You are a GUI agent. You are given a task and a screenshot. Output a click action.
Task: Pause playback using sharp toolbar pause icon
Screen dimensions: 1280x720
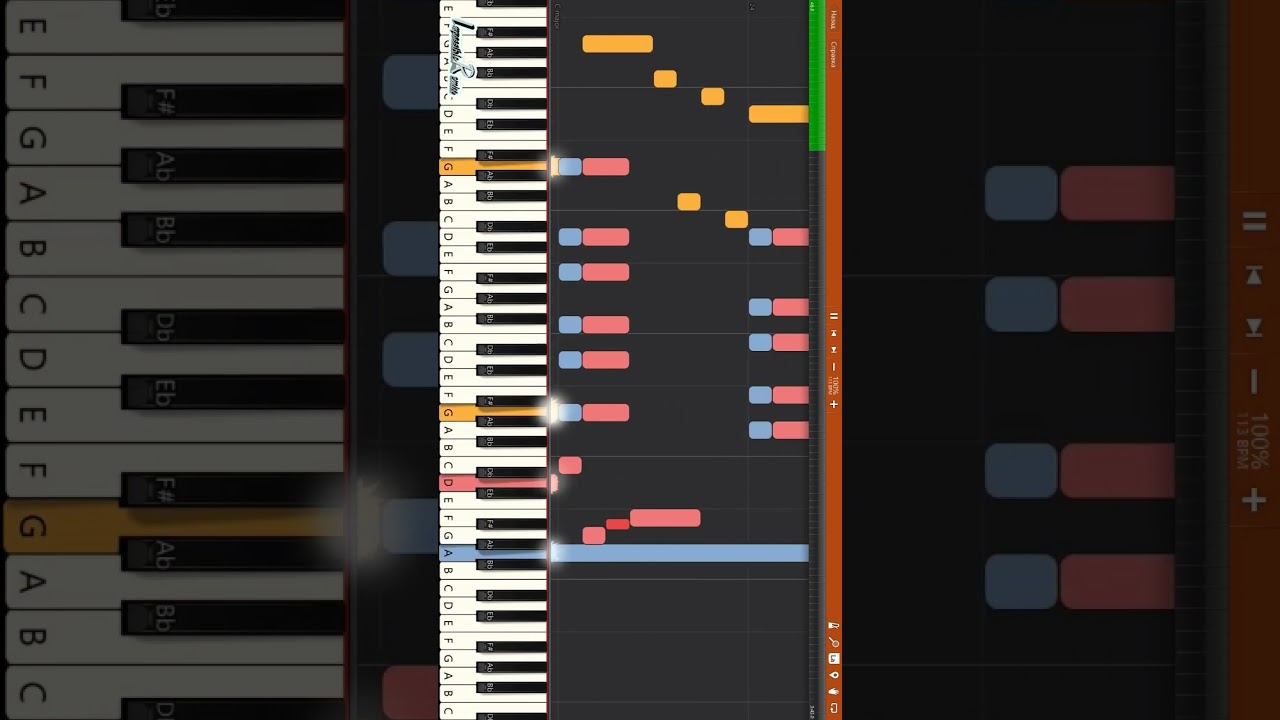tap(834, 316)
